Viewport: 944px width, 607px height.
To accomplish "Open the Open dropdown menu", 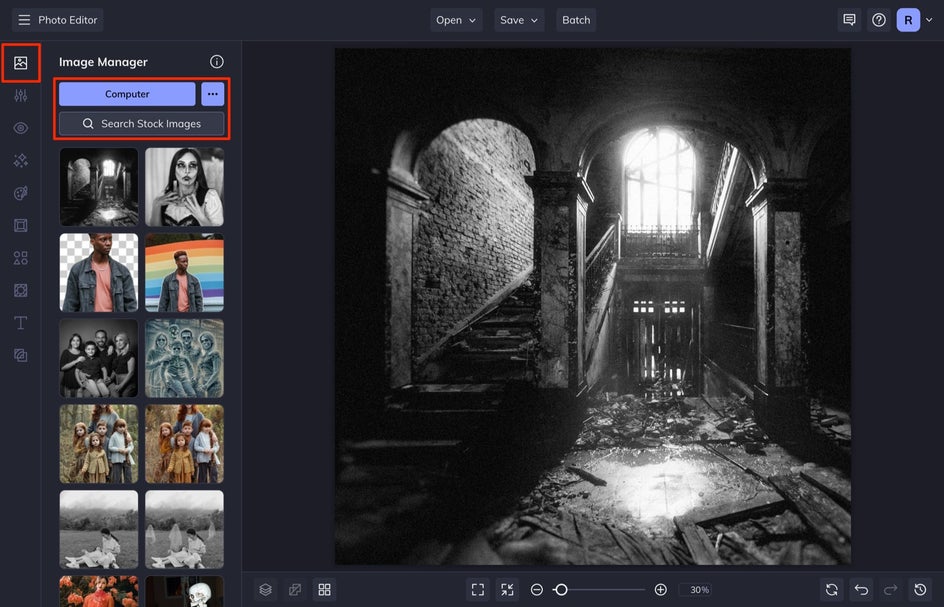I will click(x=456, y=20).
